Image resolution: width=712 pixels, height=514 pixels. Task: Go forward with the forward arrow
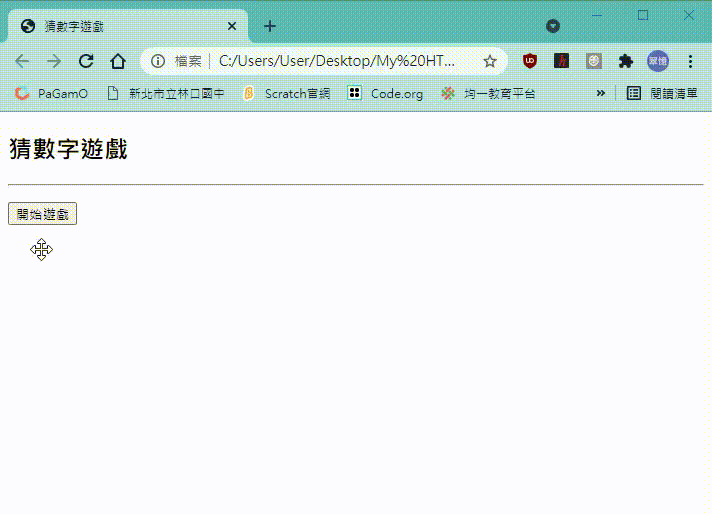pyautogui.click(x=54, y=61)
